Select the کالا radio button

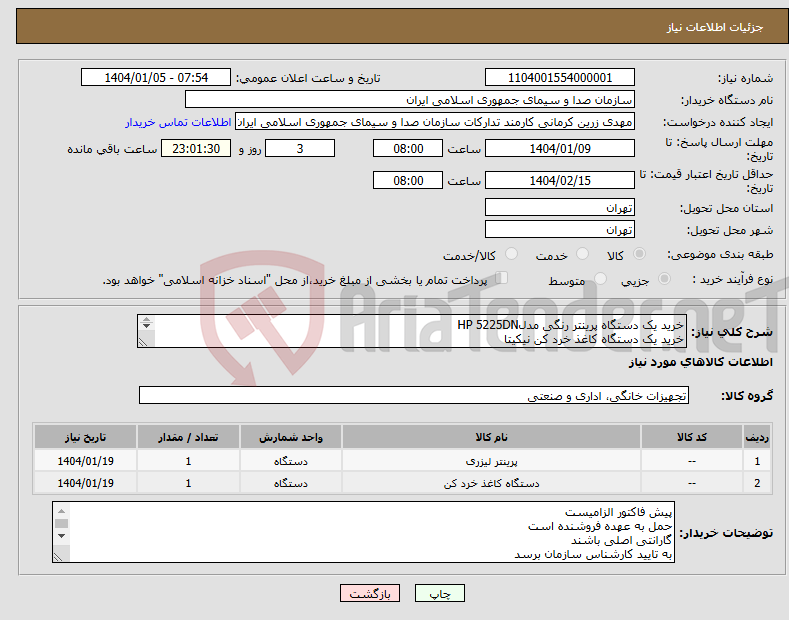click(x=639, y=254)
